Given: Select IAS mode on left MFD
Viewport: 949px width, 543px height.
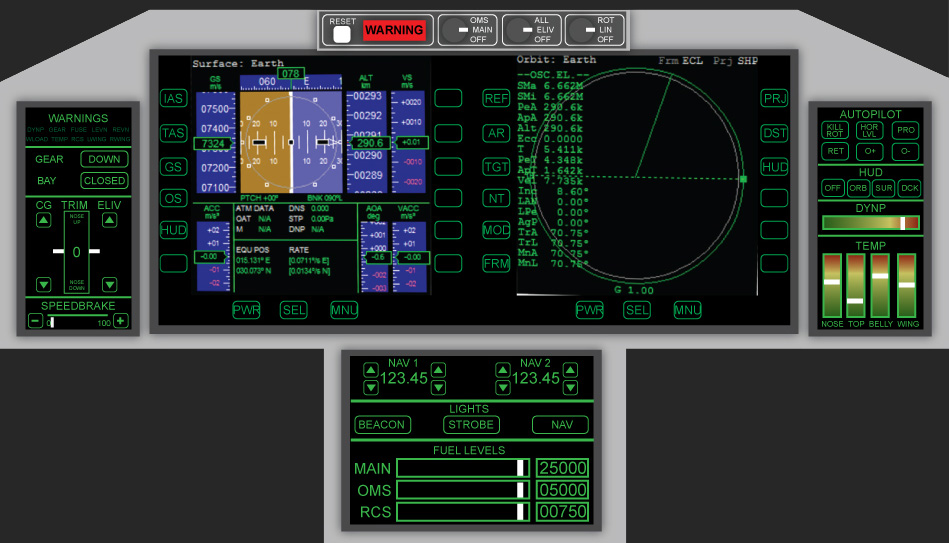Looking at the screenshot, I should pyautogui.click(x=173, y=98).
